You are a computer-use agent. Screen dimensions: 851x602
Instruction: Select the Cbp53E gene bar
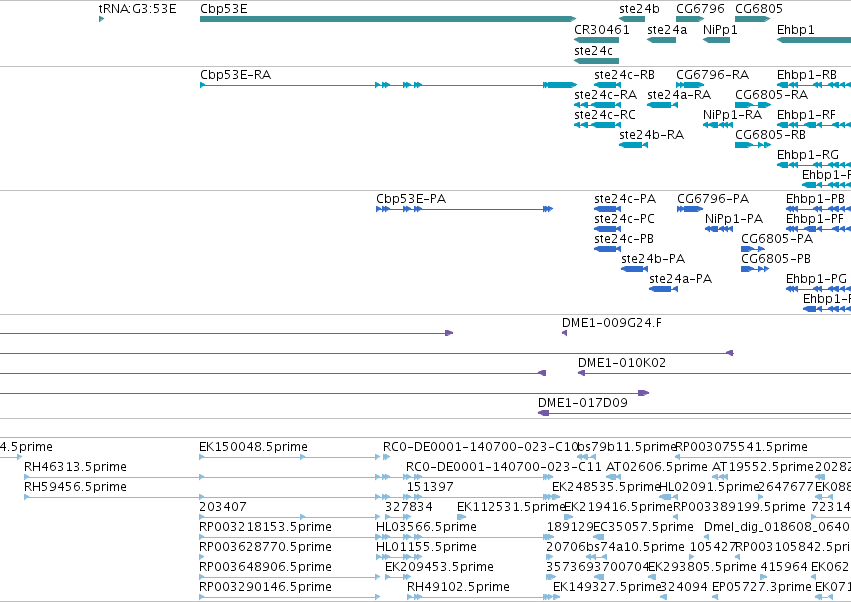(388, 19)
